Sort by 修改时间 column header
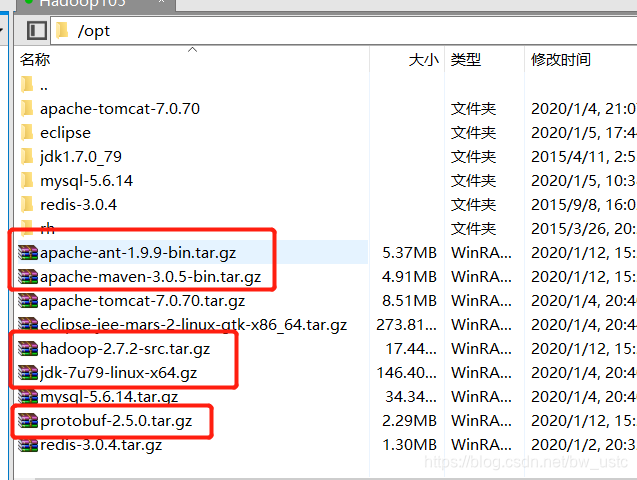Screen dimensions: 637x480 click(x=561, y=60)
